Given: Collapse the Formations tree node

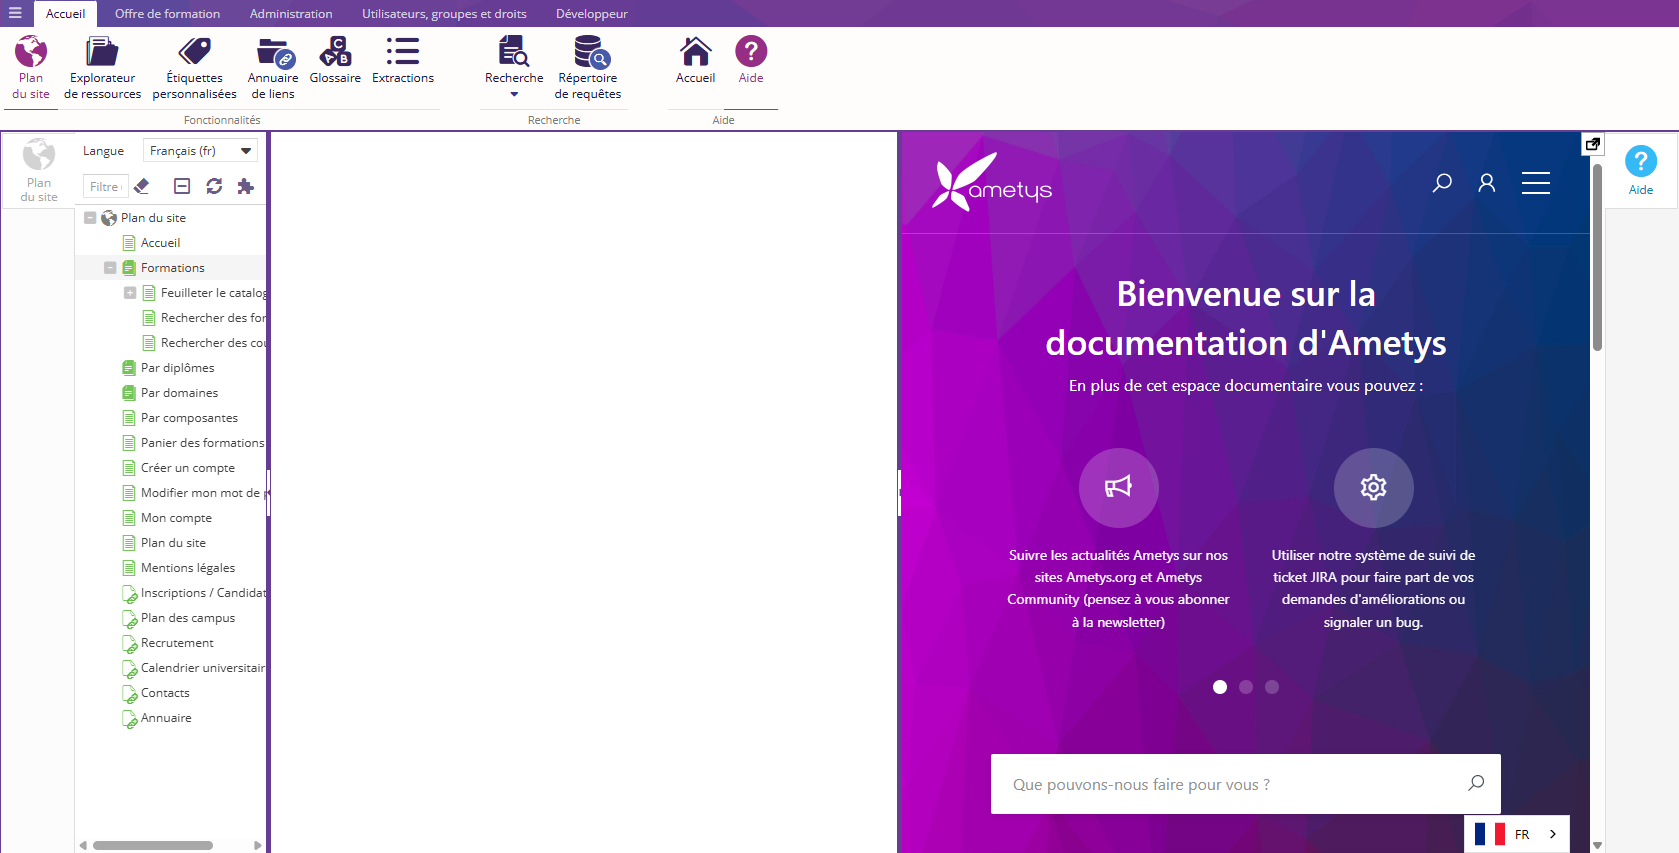Looking at the screenshot, I should pos(110,267).
